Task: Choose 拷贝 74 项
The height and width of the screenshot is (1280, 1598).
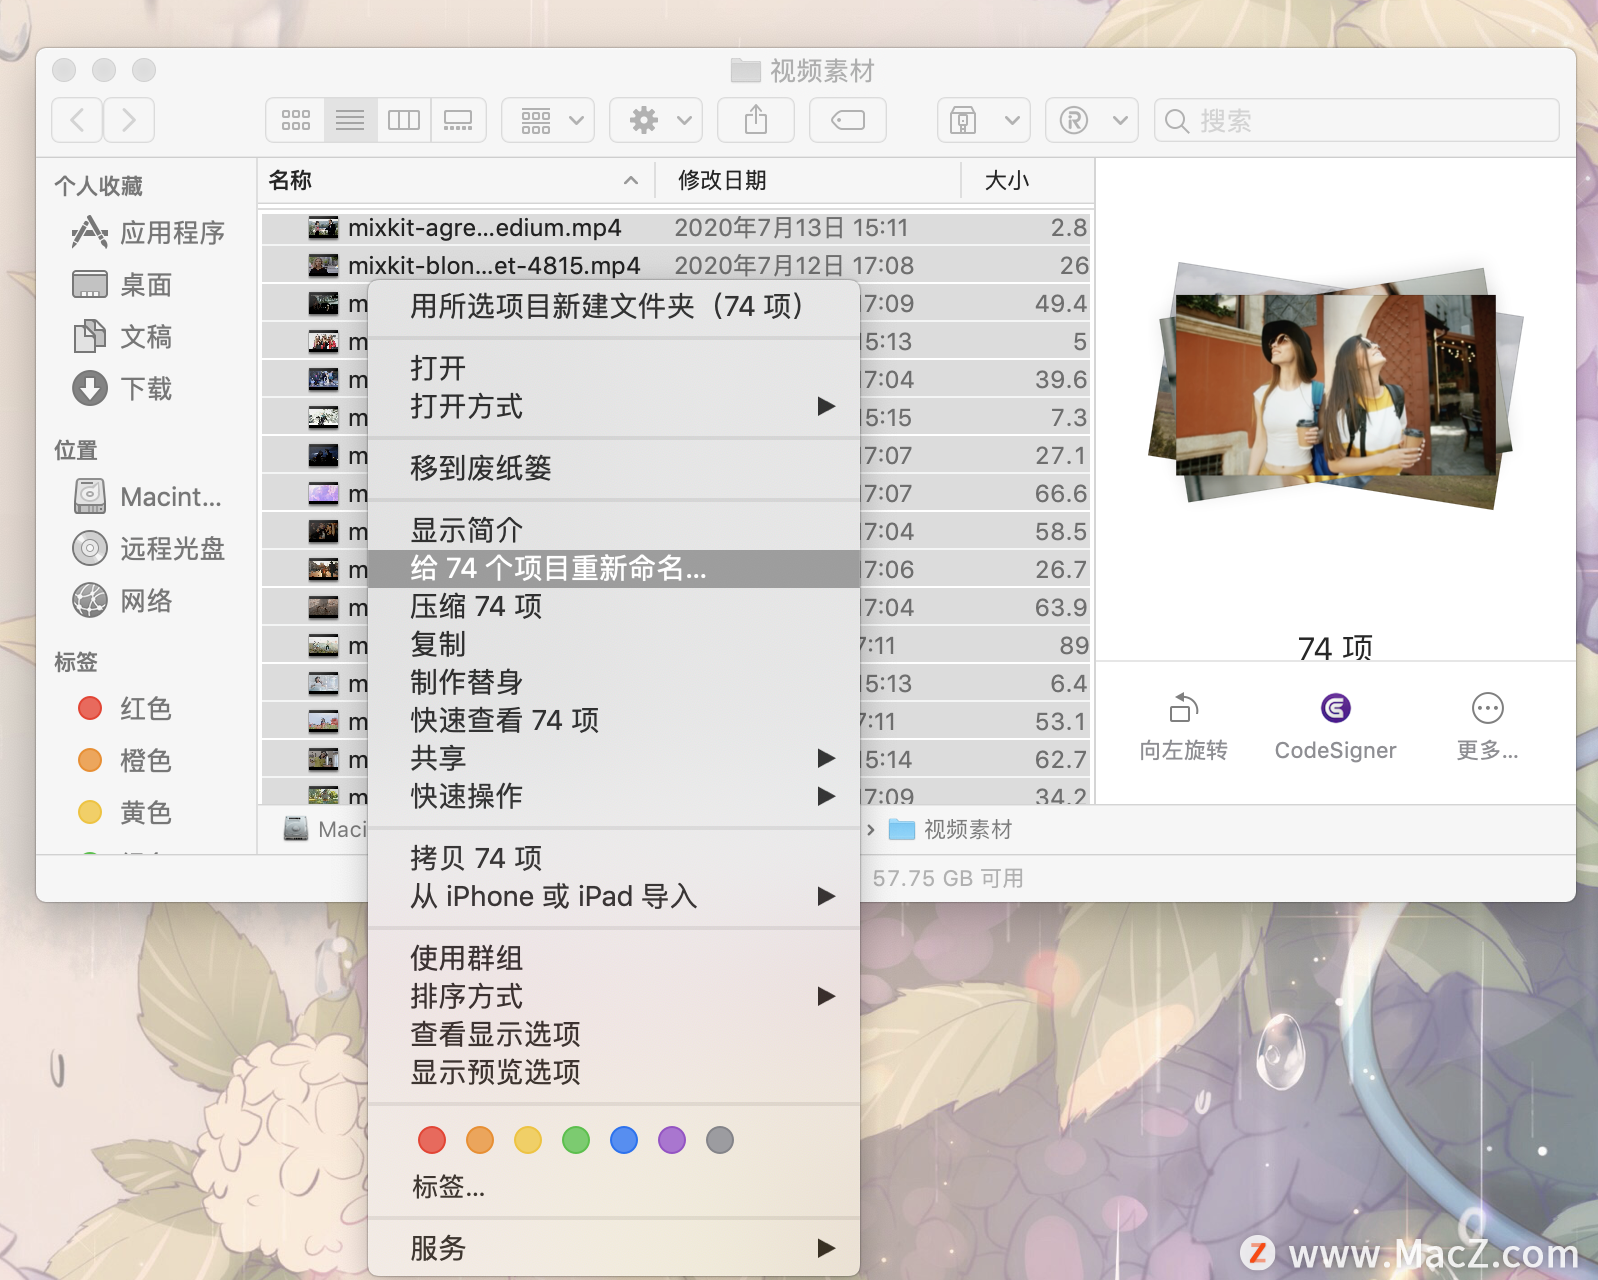Action: coord(614,858)
